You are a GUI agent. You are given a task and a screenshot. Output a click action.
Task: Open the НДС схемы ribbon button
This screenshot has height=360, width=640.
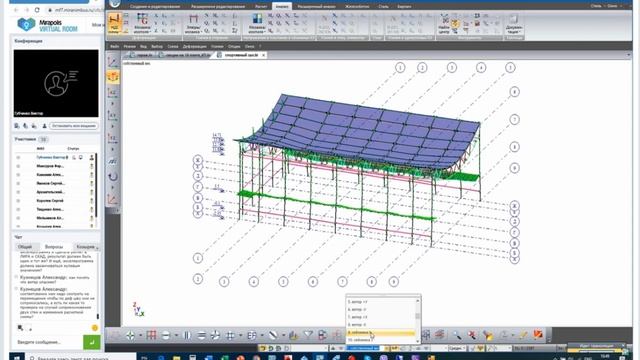(114, 23)
